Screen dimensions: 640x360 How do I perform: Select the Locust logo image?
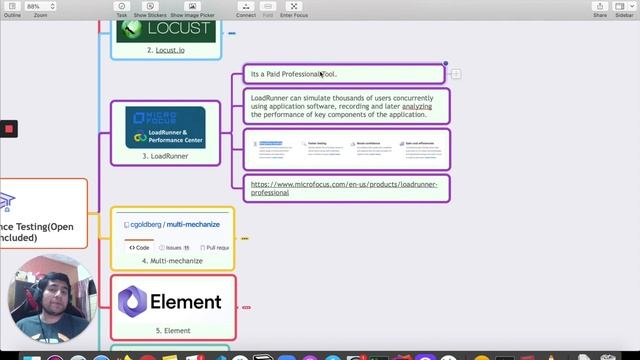point(166,31)
